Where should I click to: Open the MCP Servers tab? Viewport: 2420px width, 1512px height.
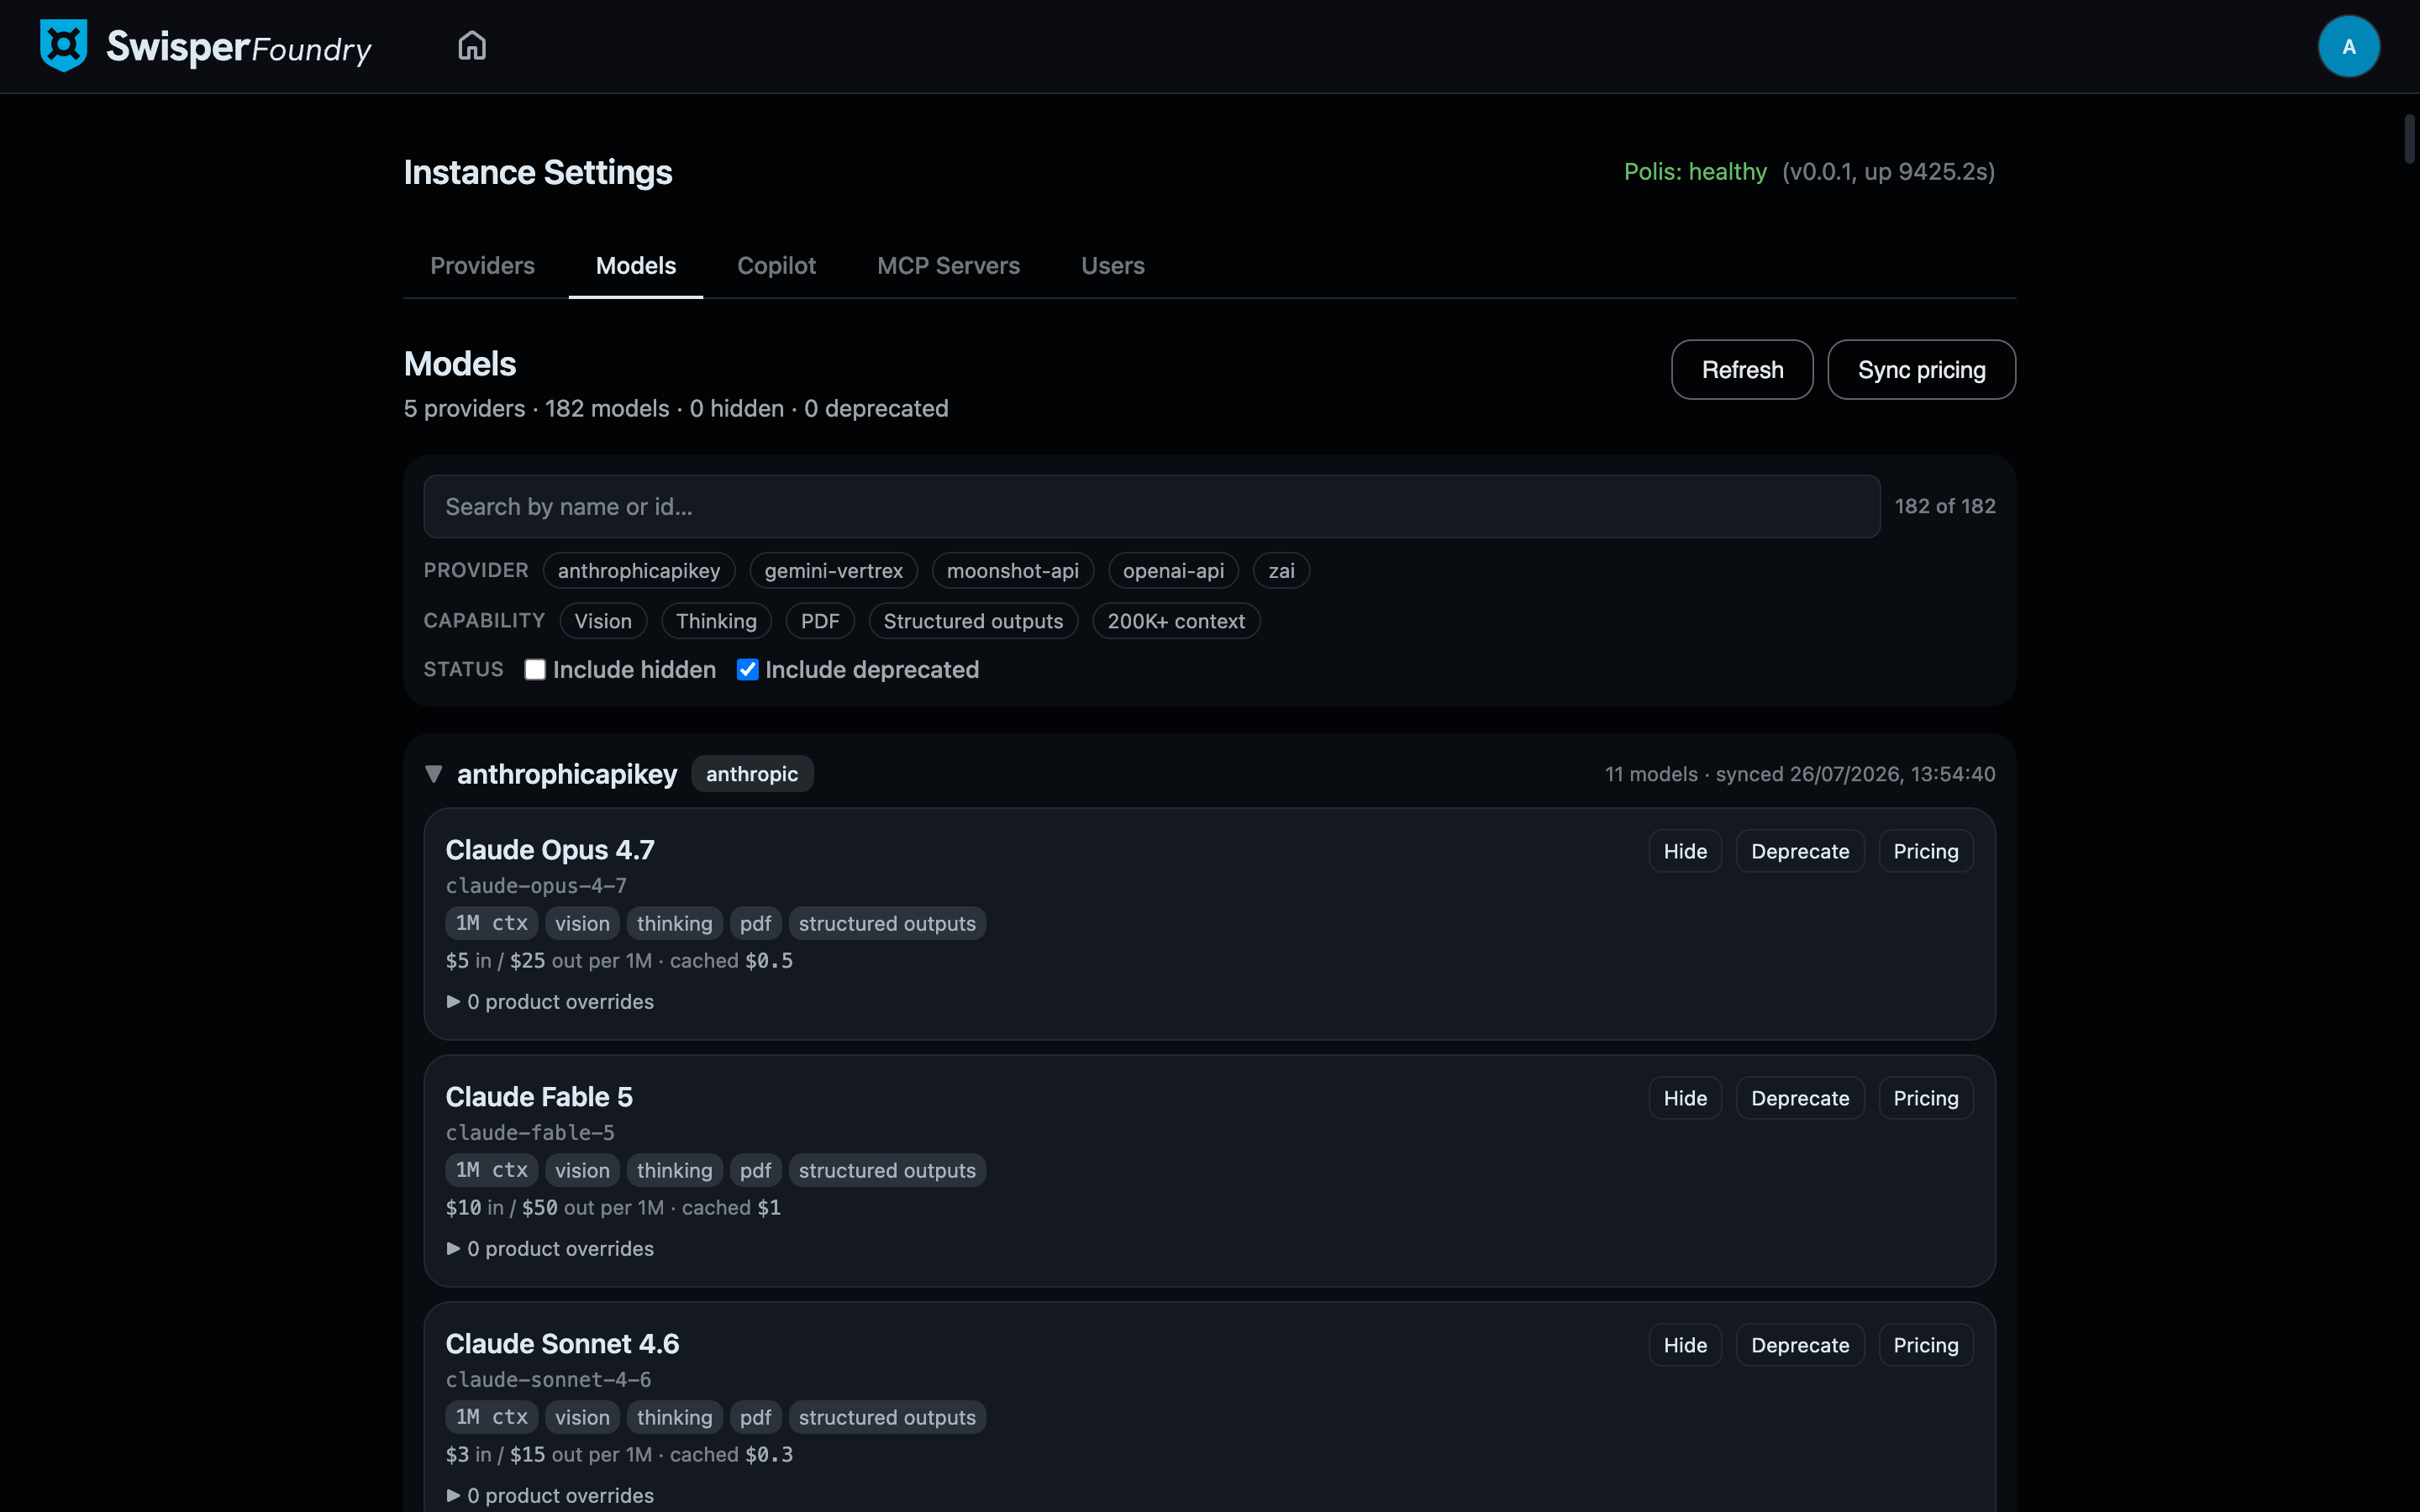948,266
